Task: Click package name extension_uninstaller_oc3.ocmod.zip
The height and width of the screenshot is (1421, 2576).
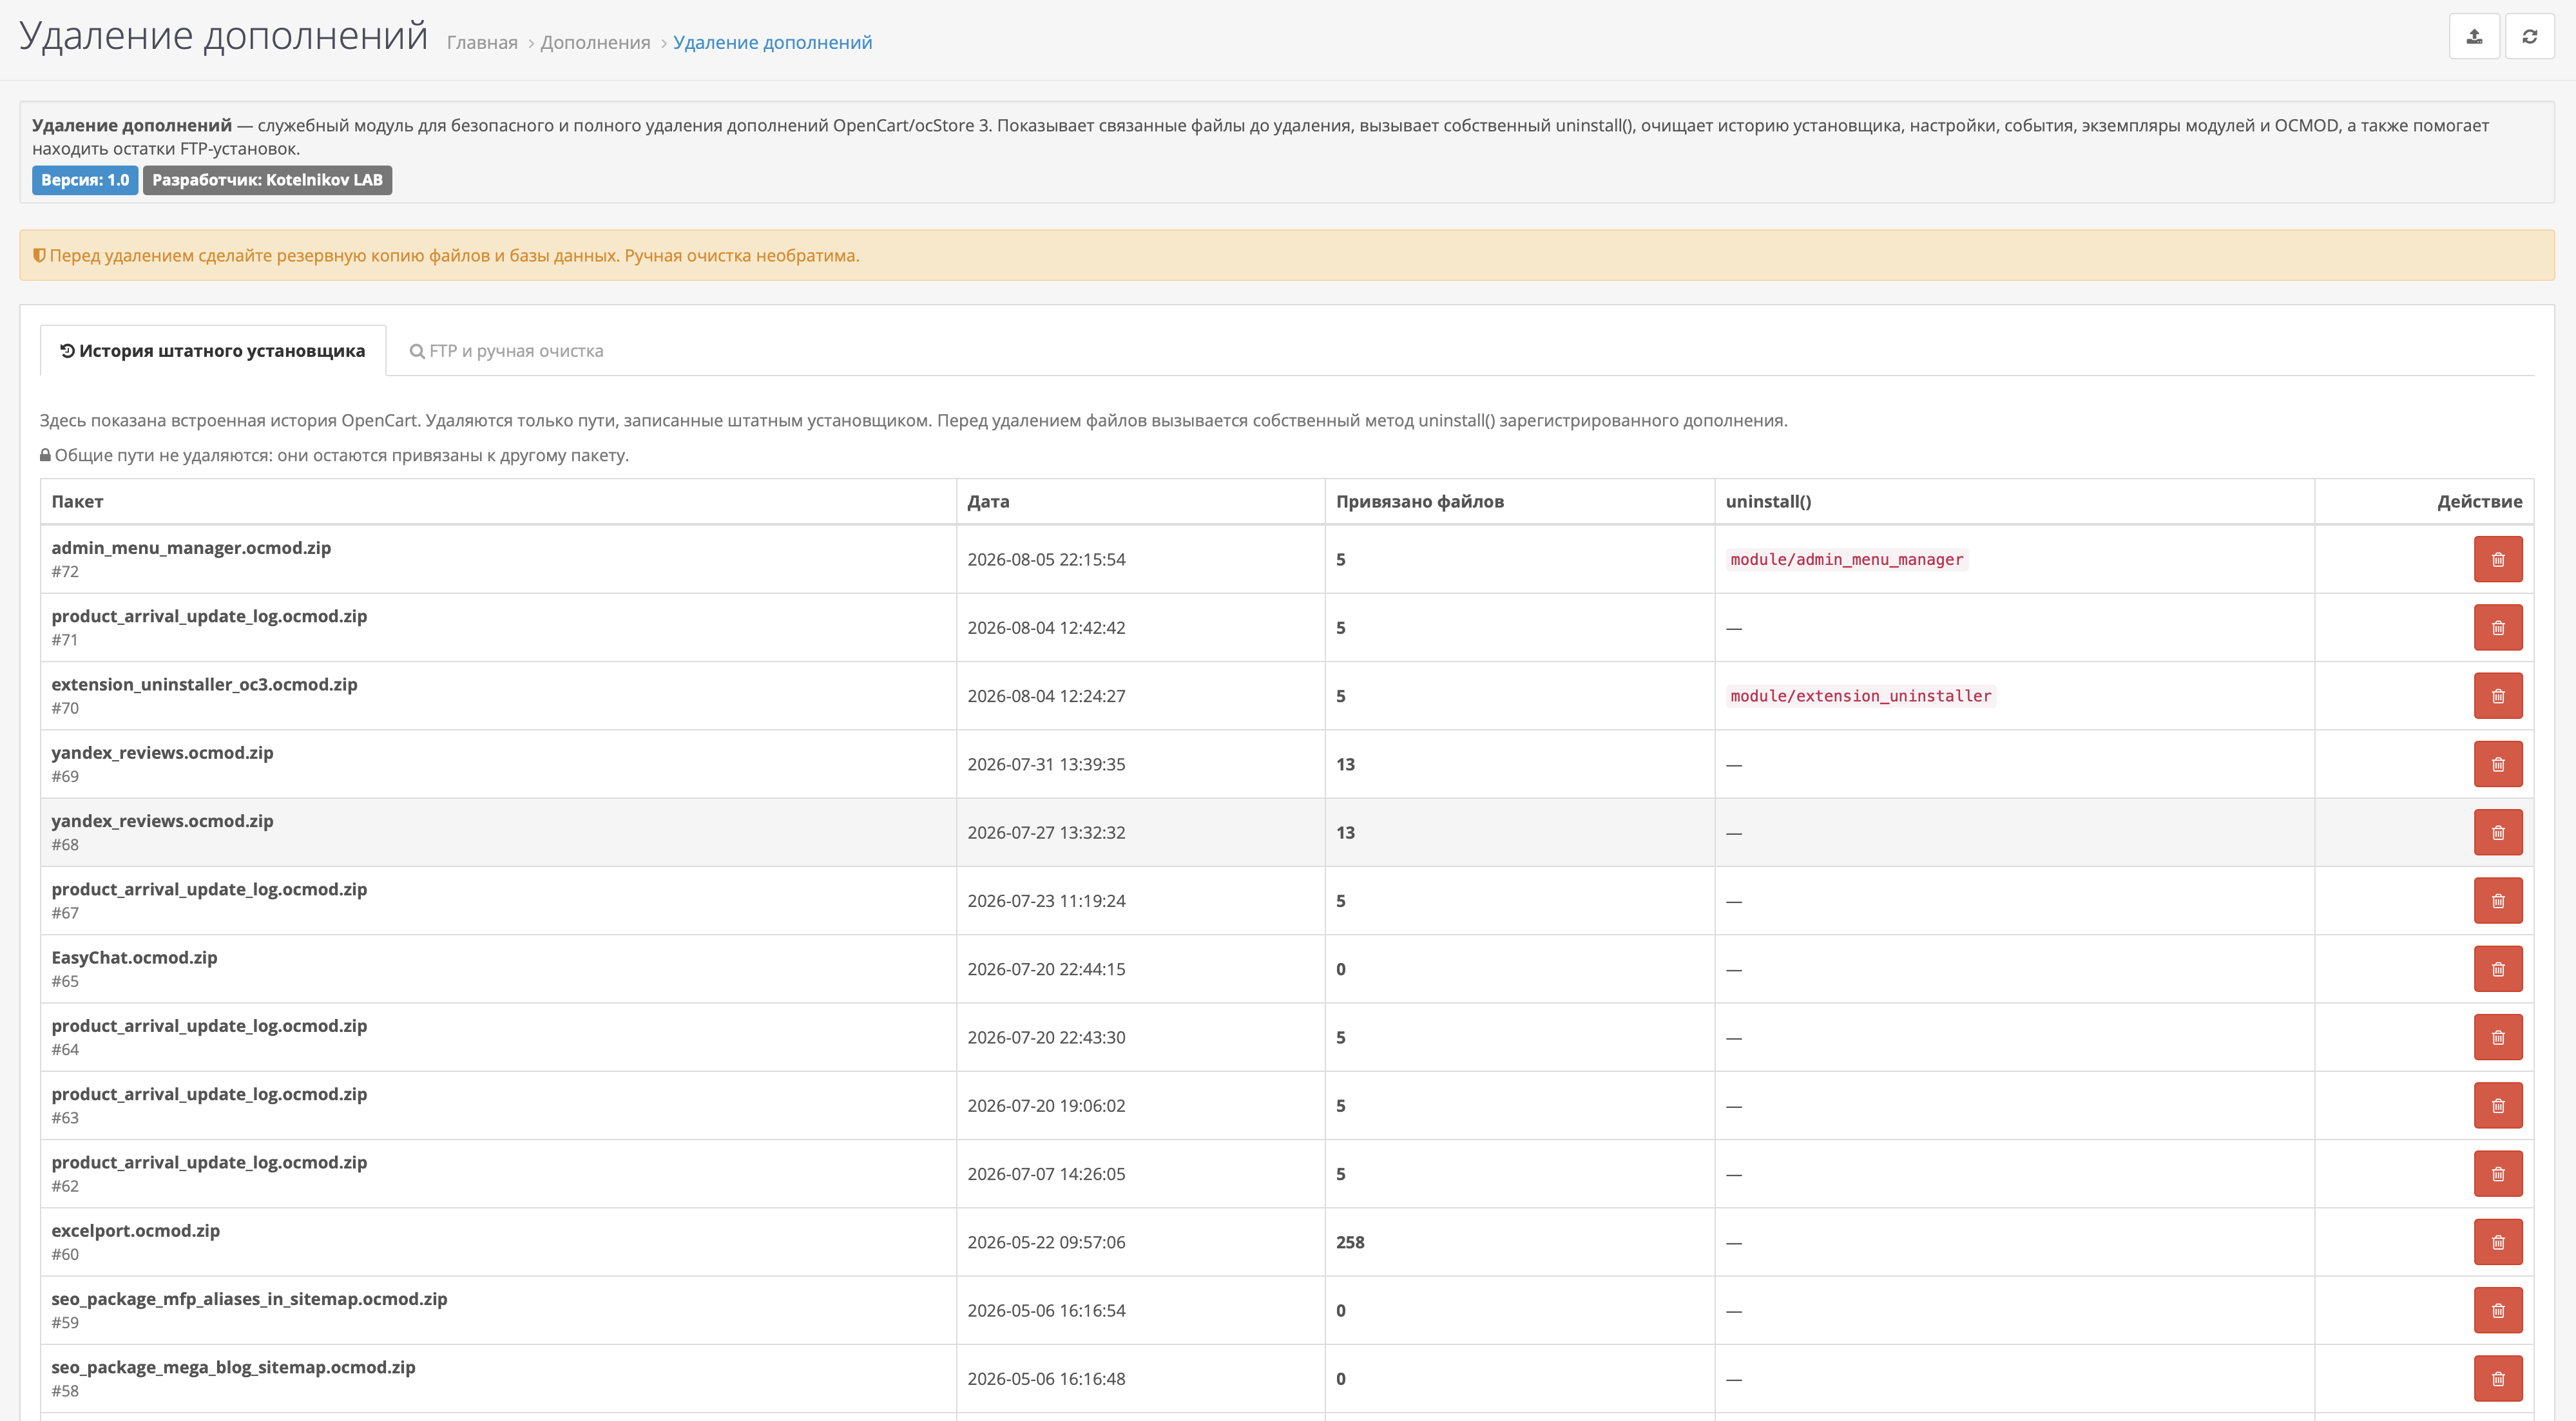Action: (204, 684)
